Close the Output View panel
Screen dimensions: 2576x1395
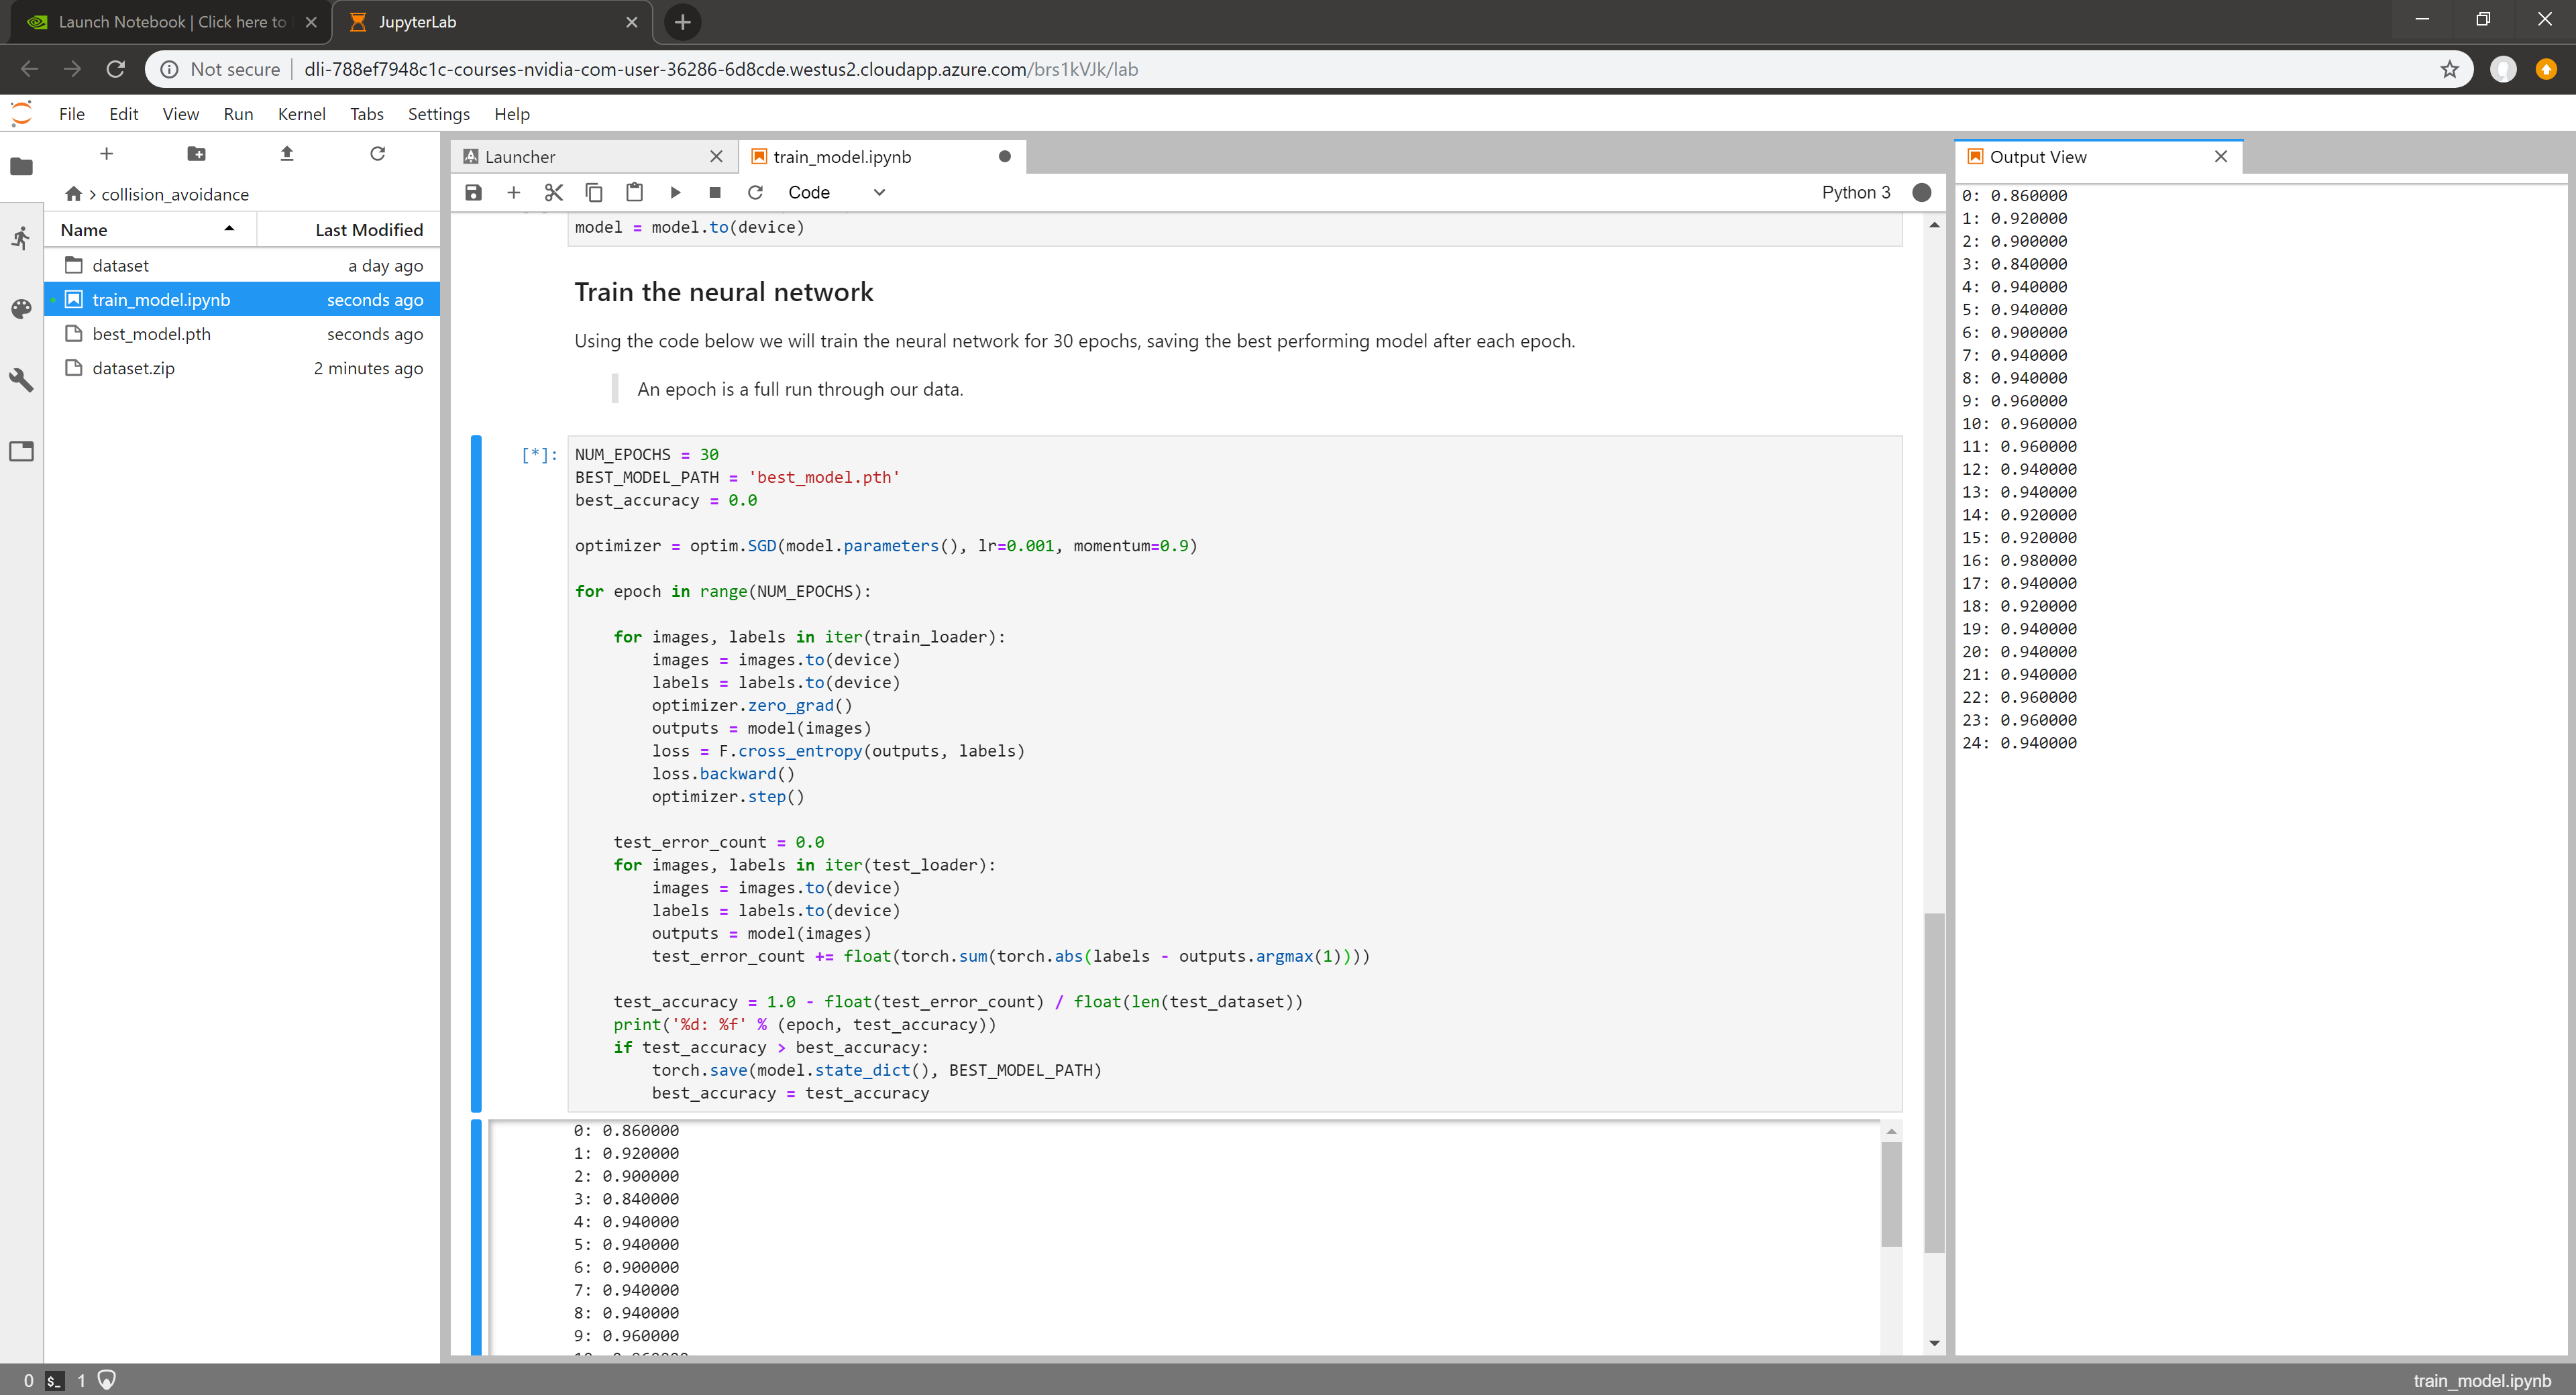2220,156
